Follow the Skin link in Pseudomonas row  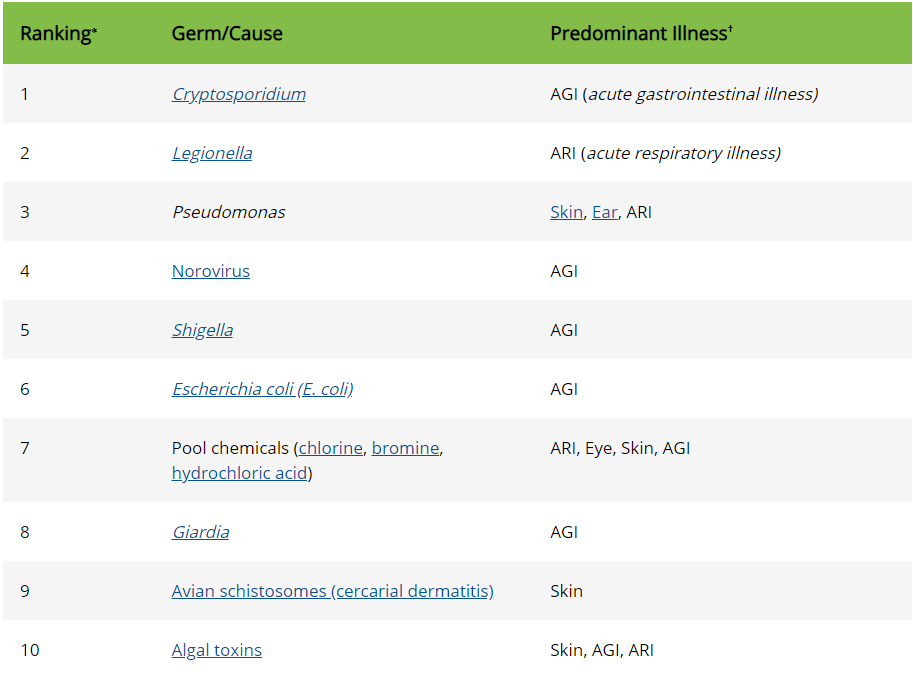(x=566, y=212)
